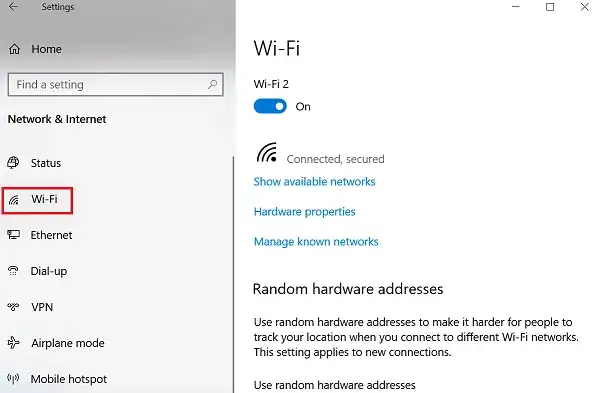Screen dimensions: 597x393
Task: Click the Dial-up phone icon
Action: coord(13,271)
